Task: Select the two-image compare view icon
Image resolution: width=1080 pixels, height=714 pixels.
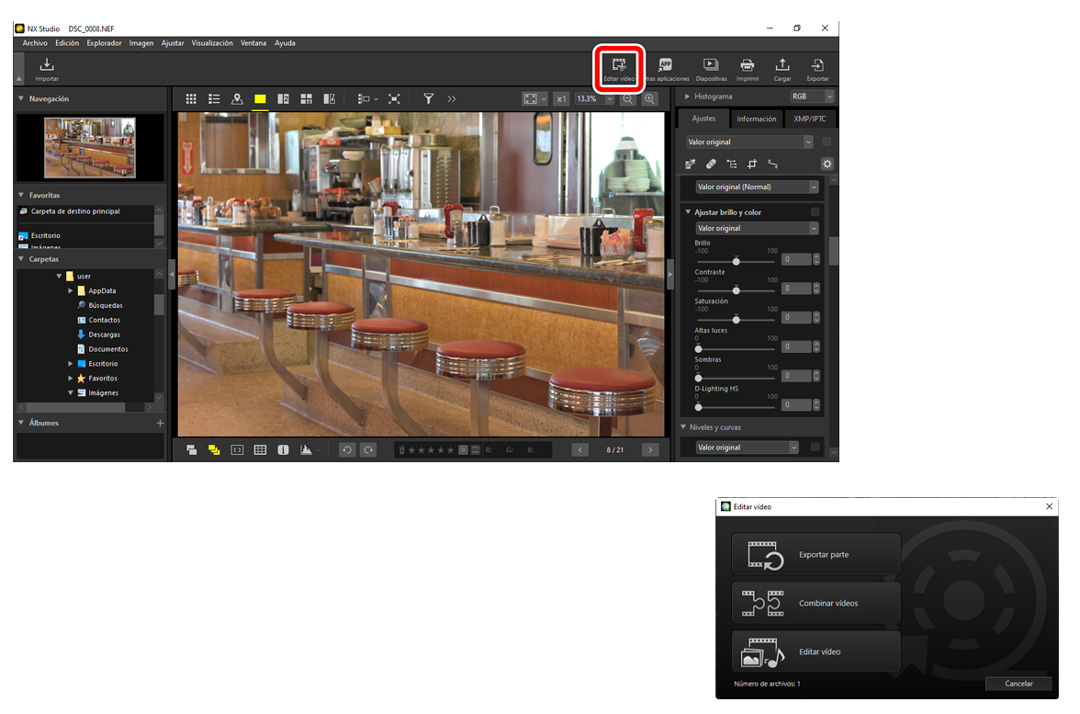Action: point(283,99)
